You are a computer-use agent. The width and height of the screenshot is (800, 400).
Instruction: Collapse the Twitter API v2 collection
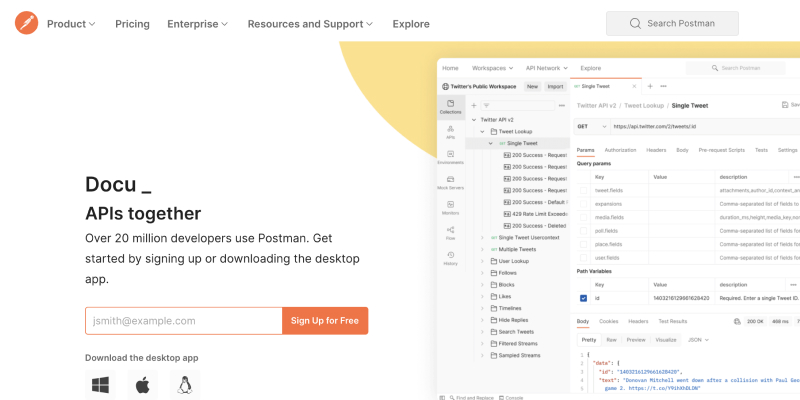point(473,120)
